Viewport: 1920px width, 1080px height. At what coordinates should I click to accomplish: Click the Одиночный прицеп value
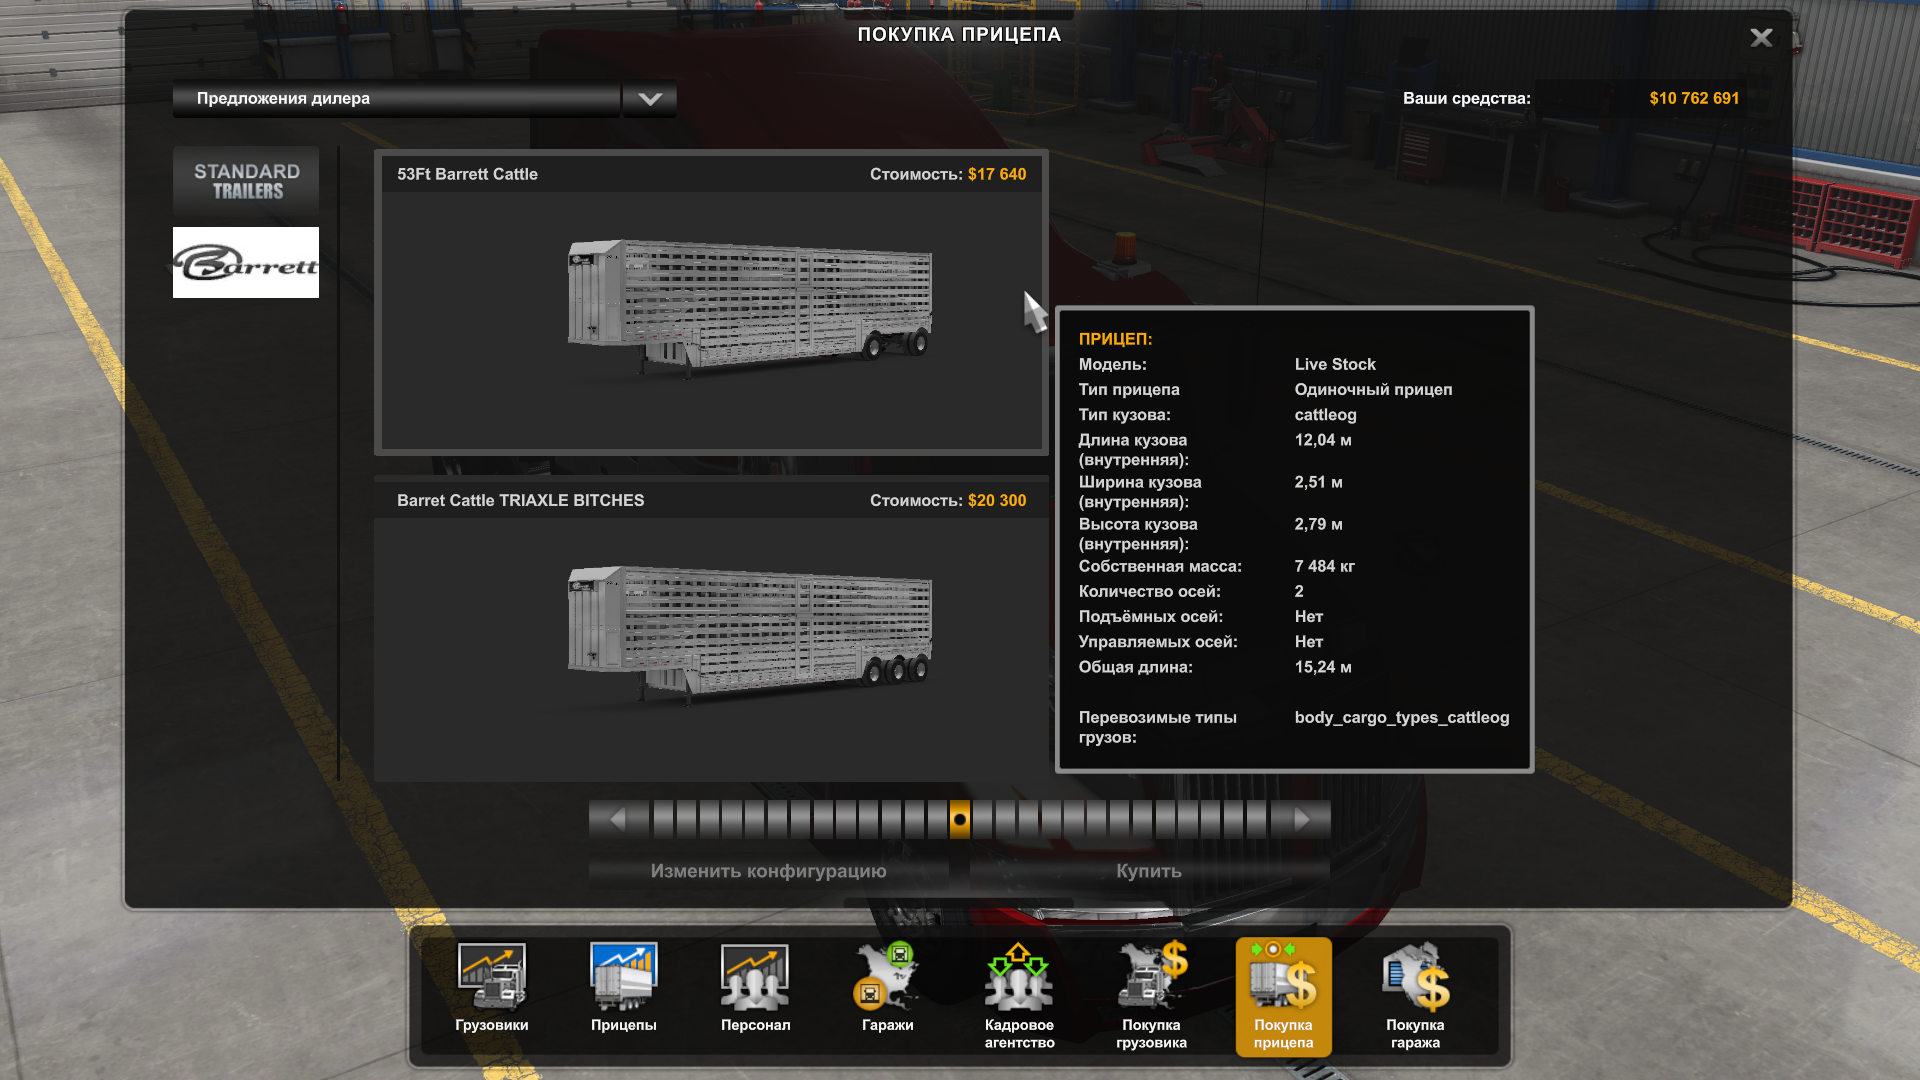[x=1373, y=389]
